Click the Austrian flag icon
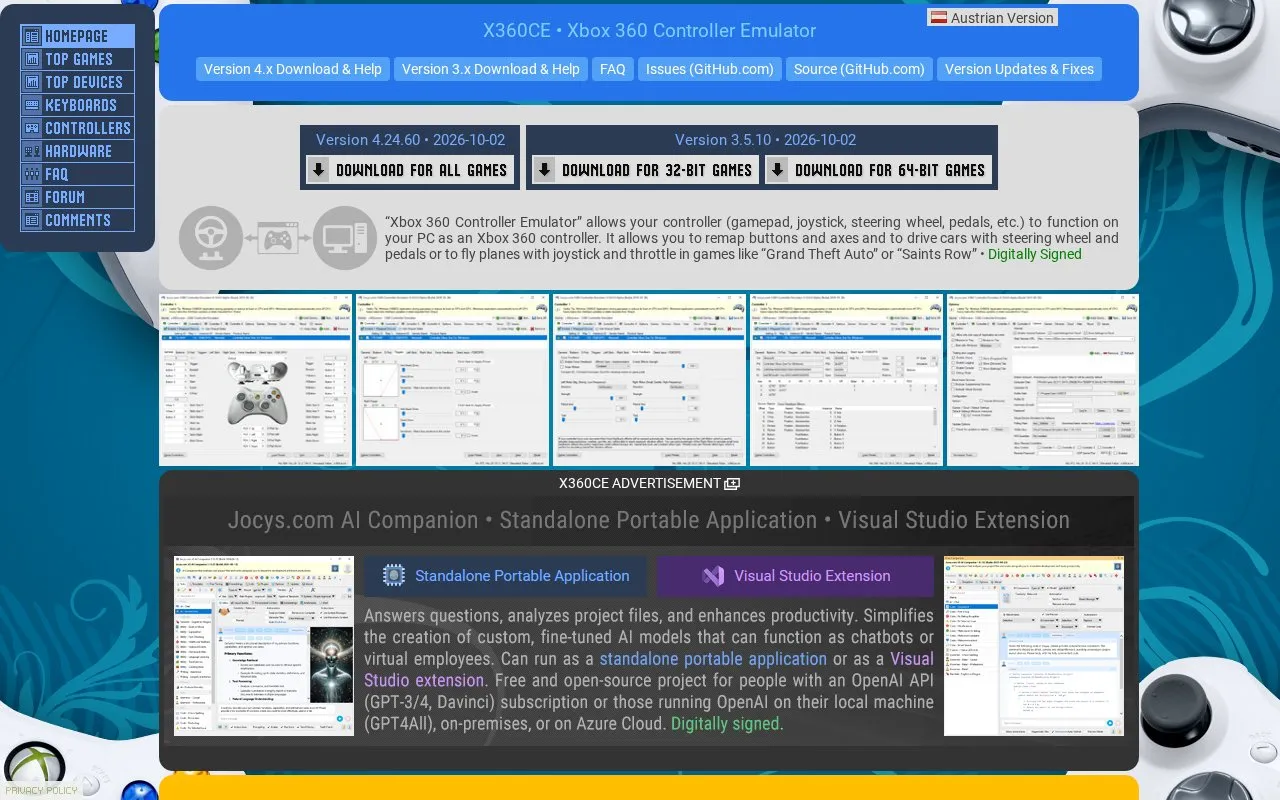 [x=939, y=18]
